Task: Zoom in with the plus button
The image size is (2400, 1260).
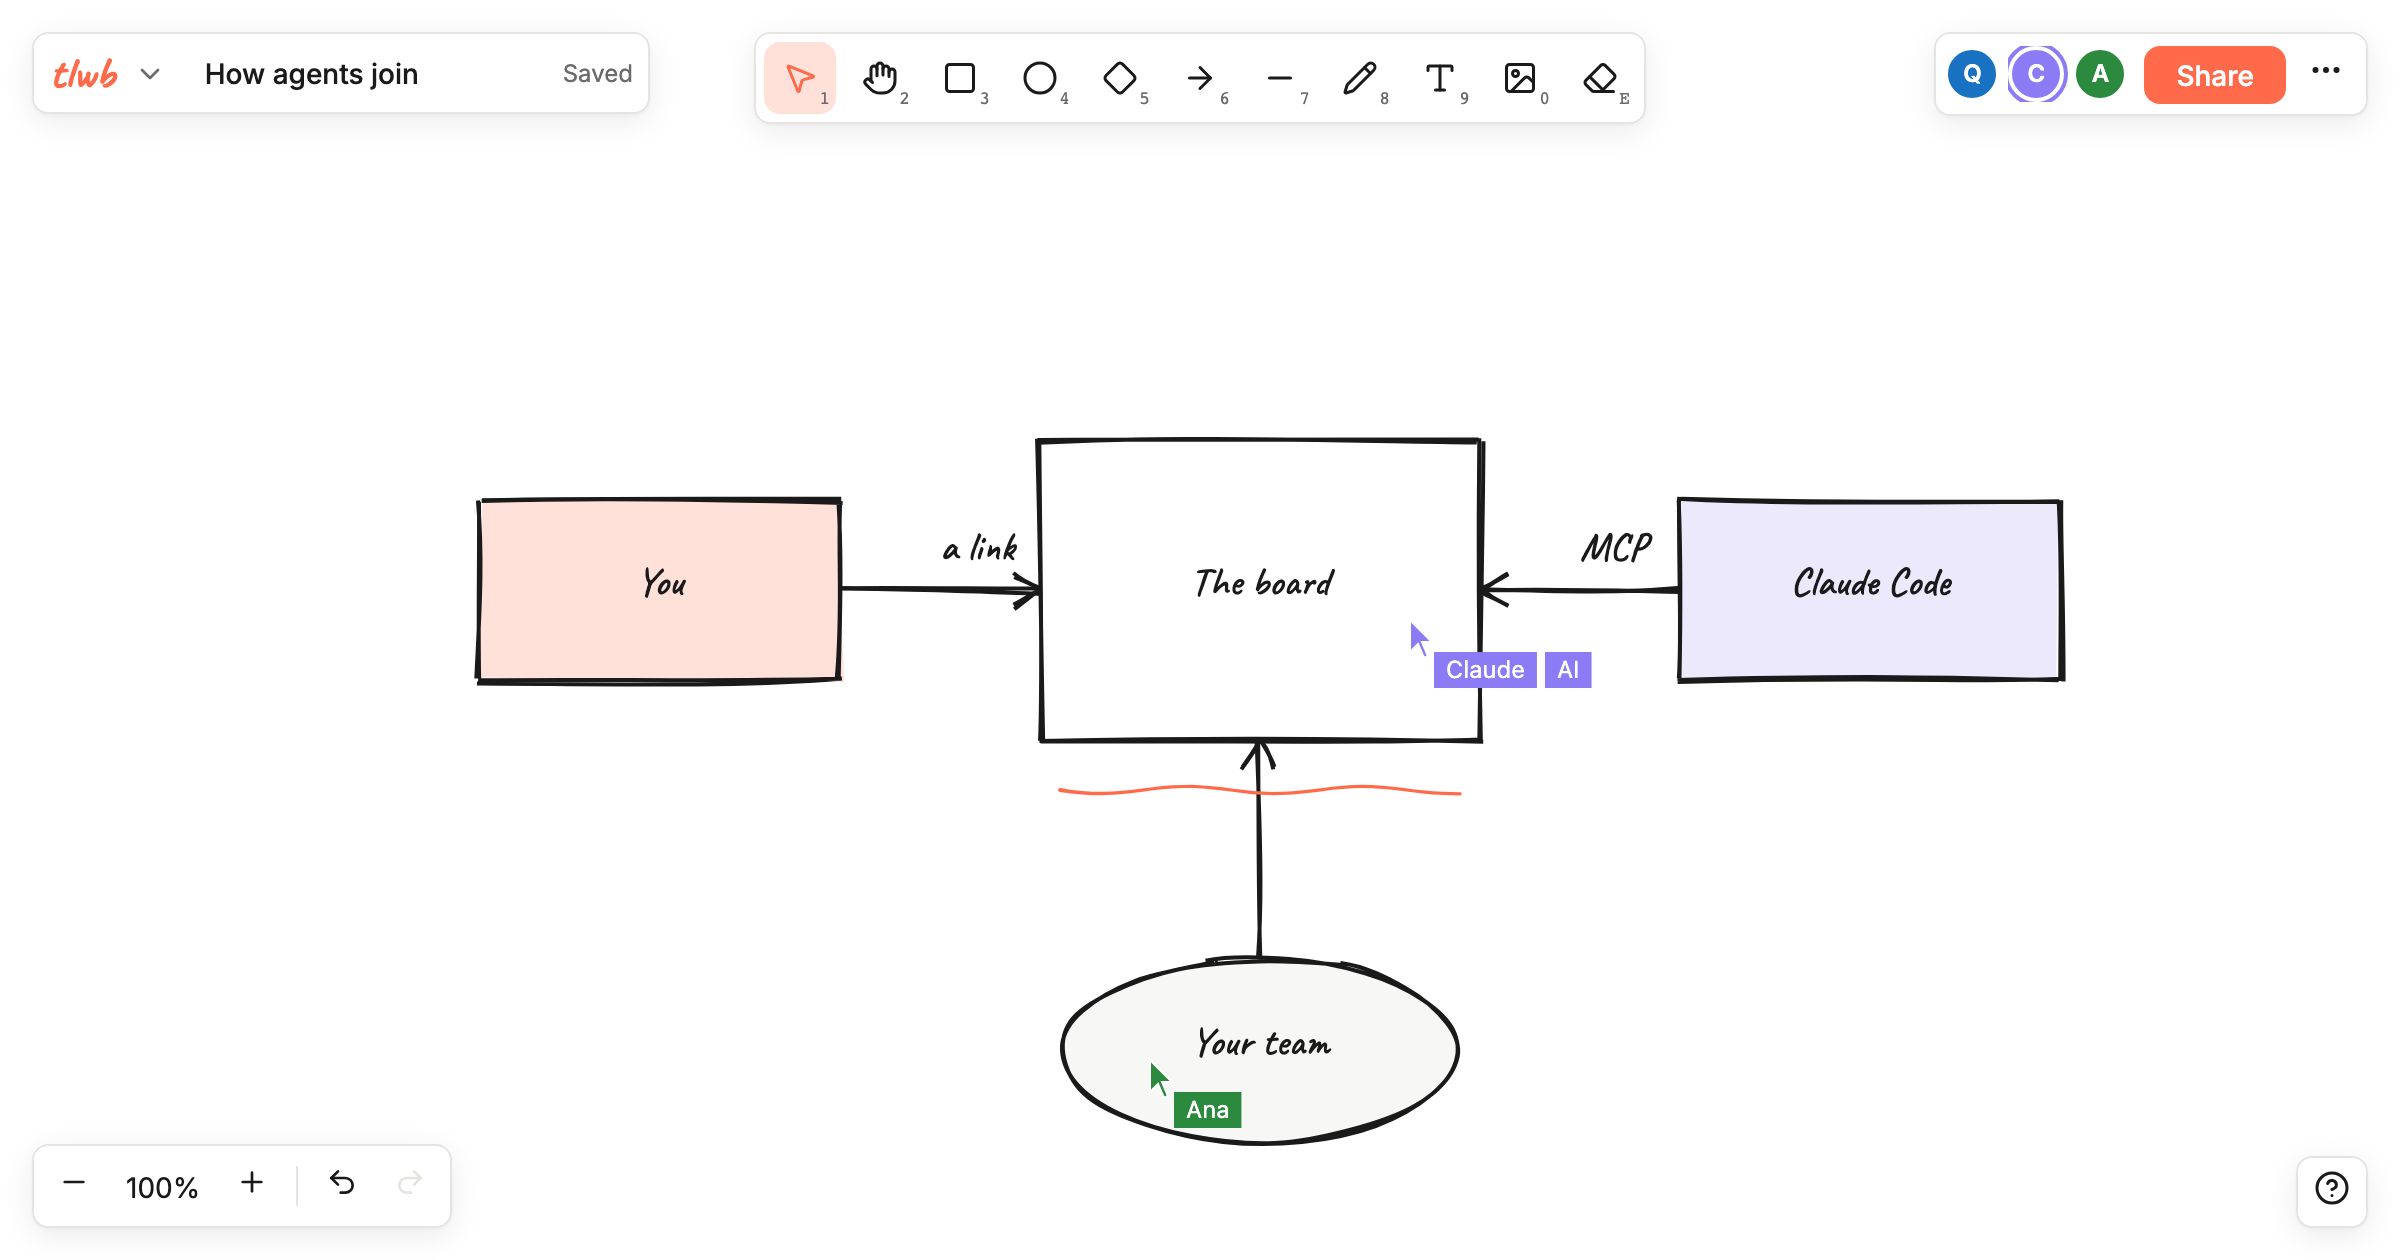Action: 252,1184
